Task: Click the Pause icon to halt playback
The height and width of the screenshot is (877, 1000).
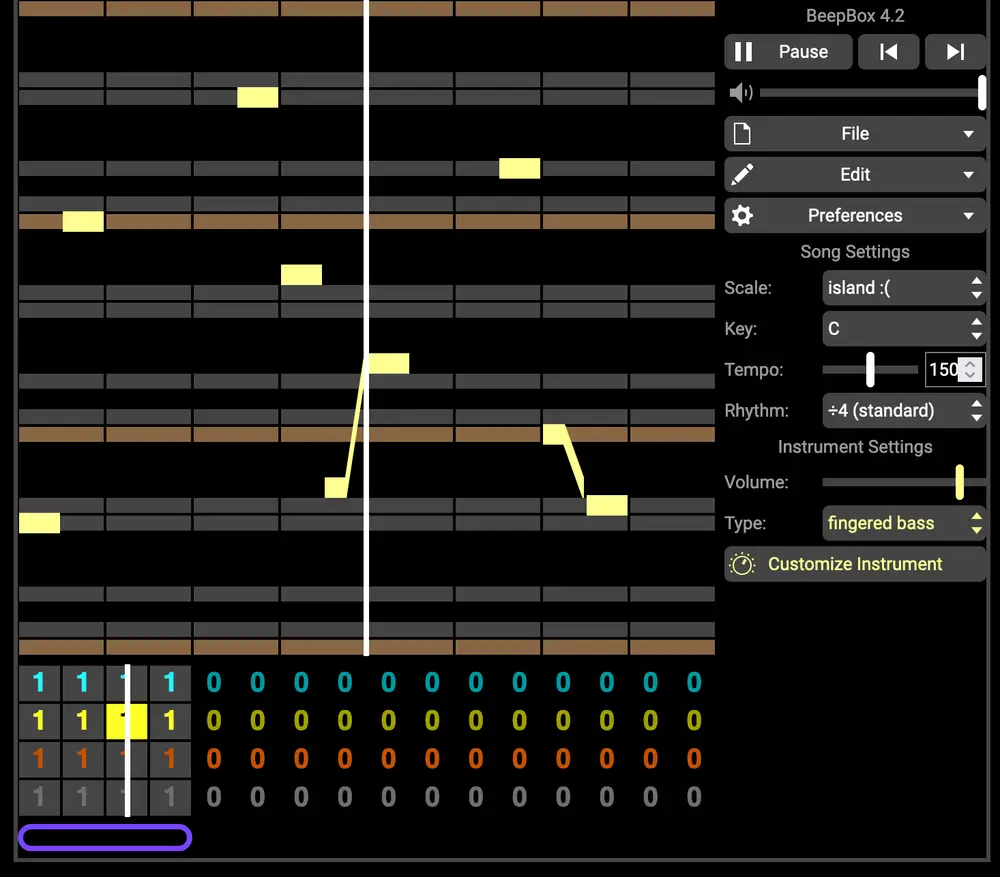Action: point(744,51)
